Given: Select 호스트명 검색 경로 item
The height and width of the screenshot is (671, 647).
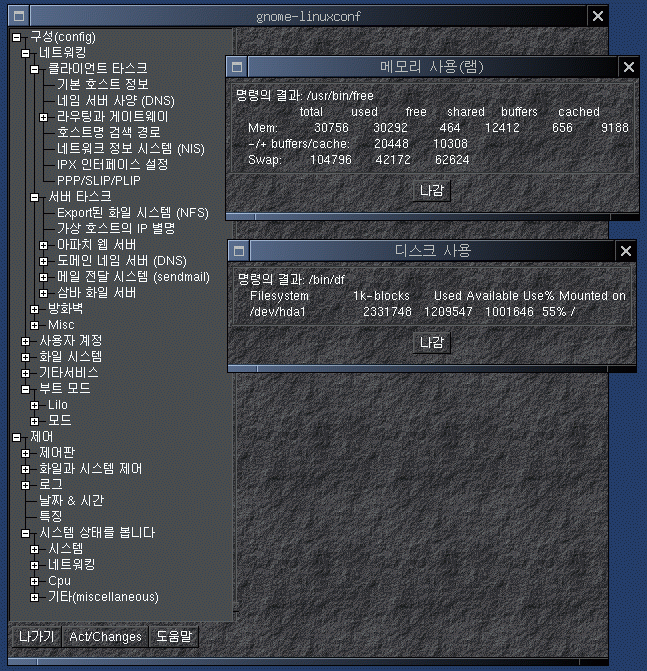Looking at the screenshot, I should coord(109,132).
